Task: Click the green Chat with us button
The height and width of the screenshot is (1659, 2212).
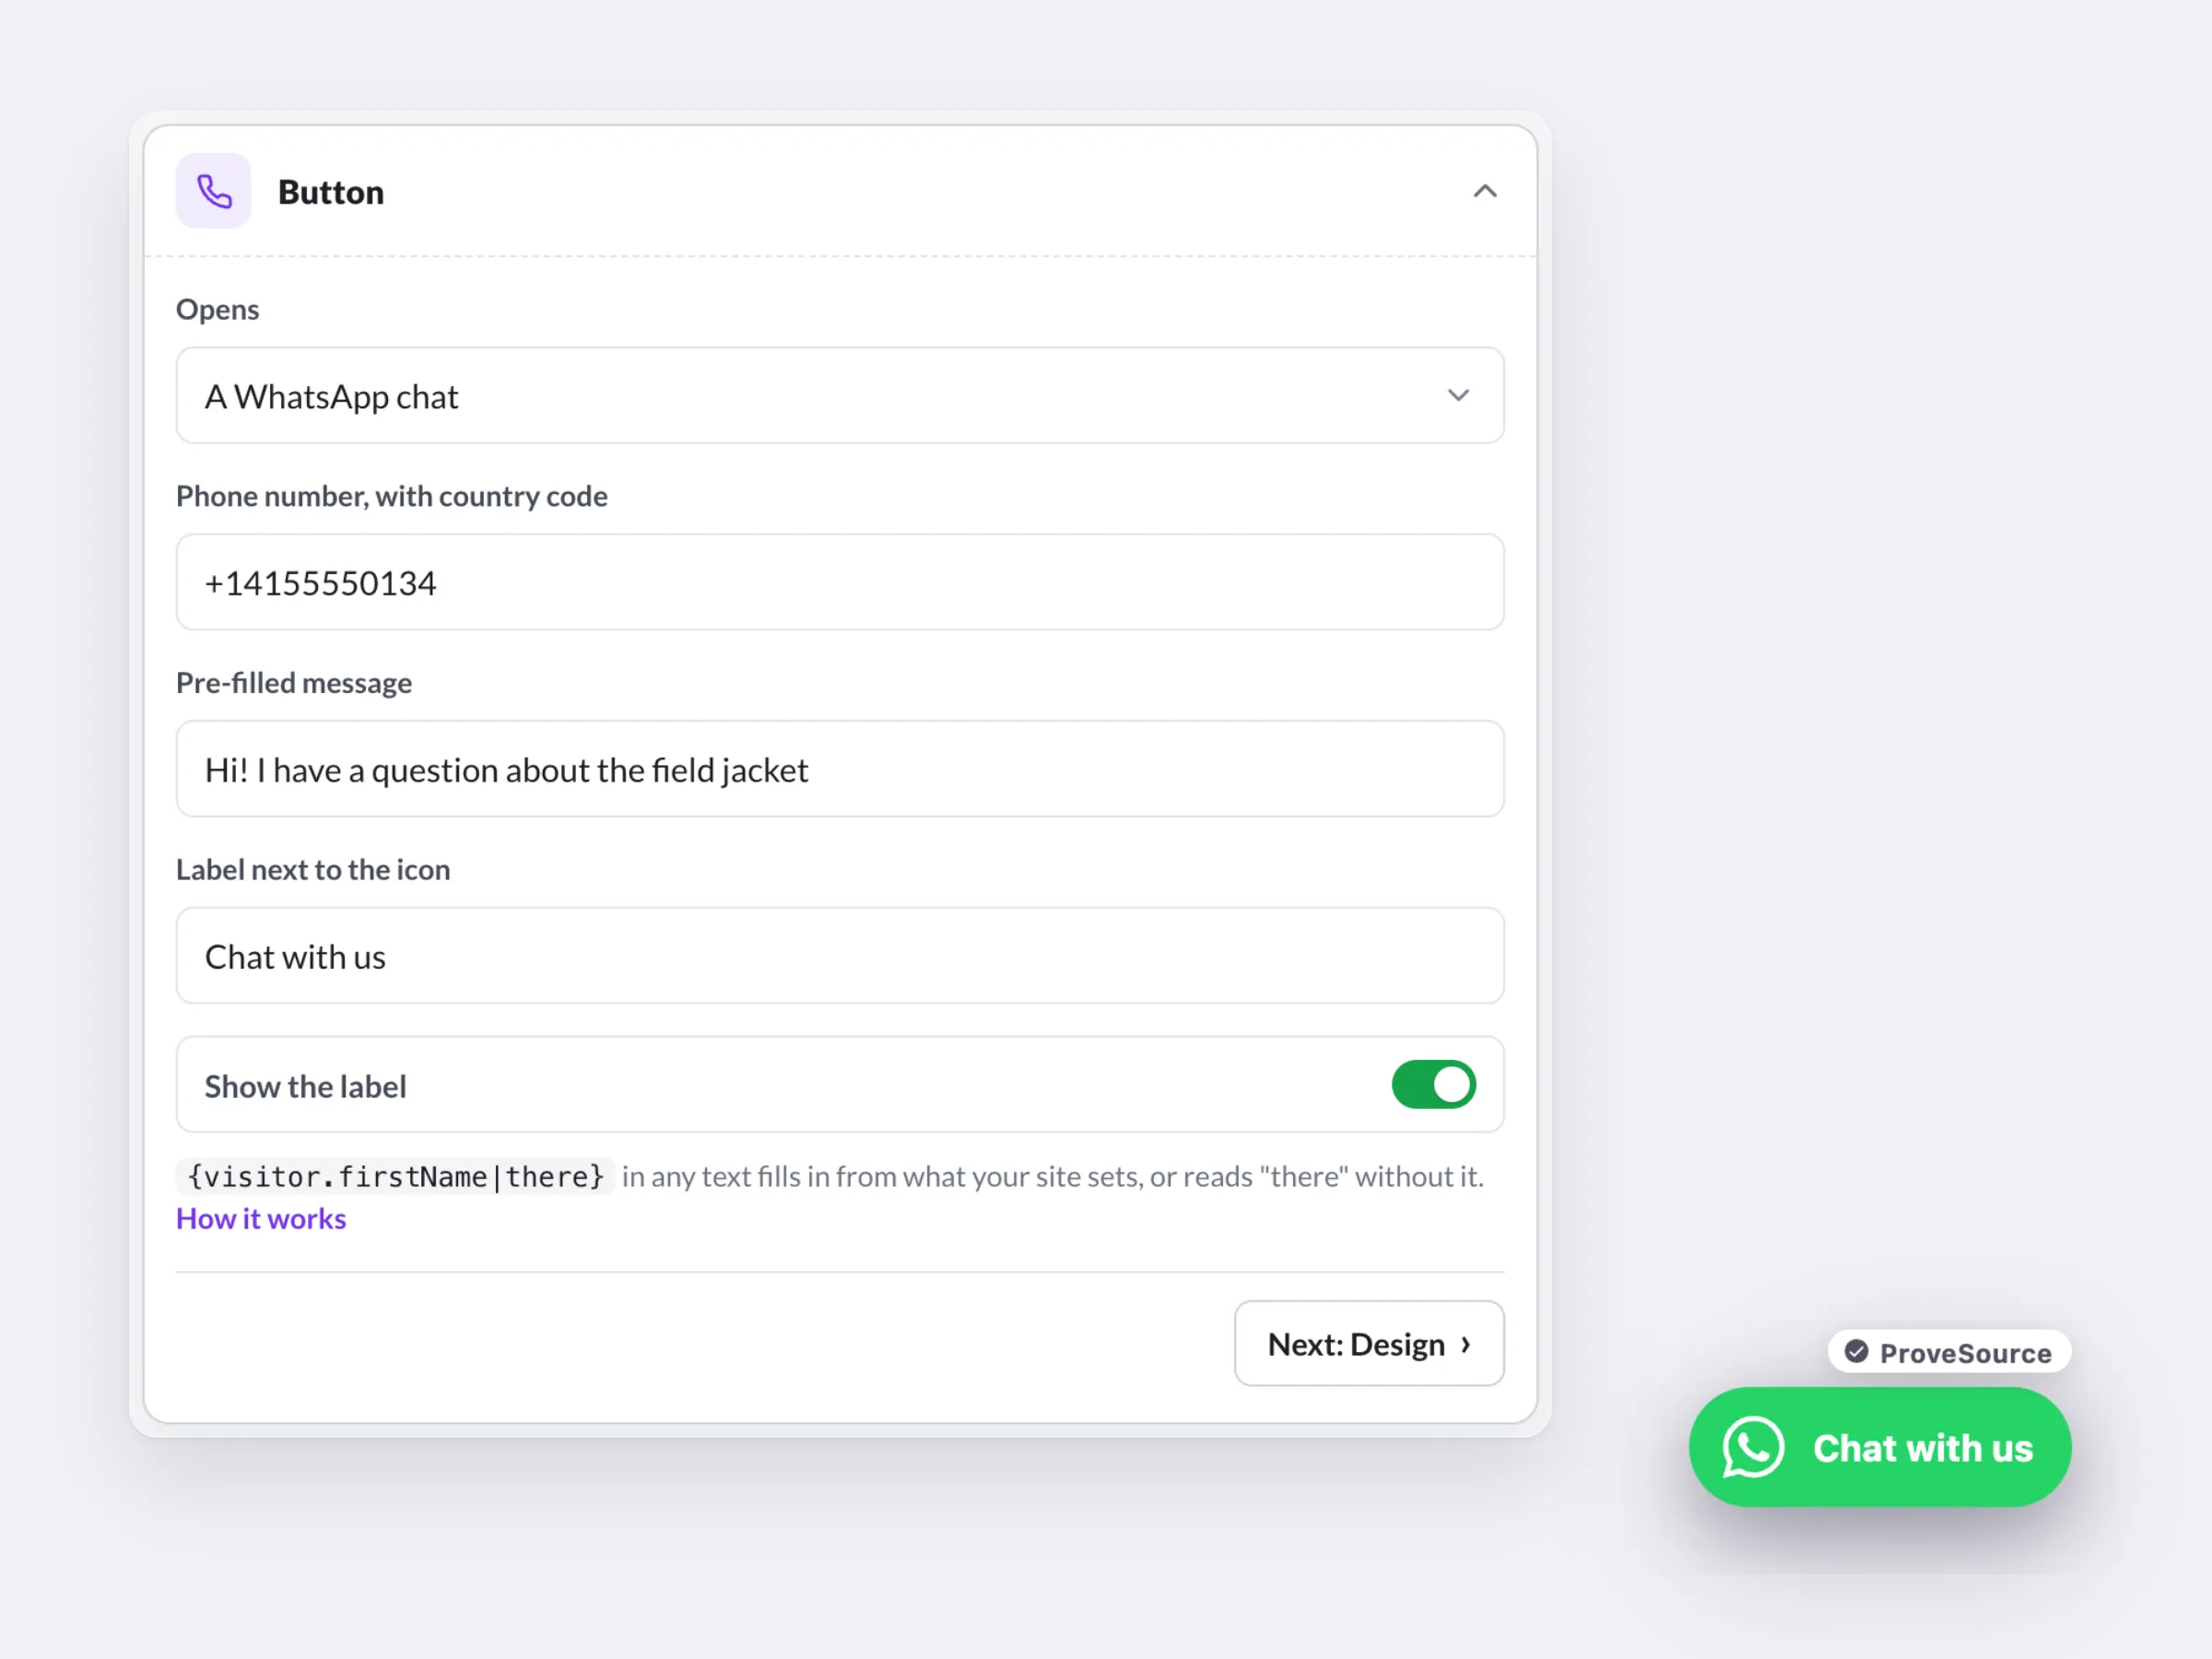Action: (x=1880, y=1448)
